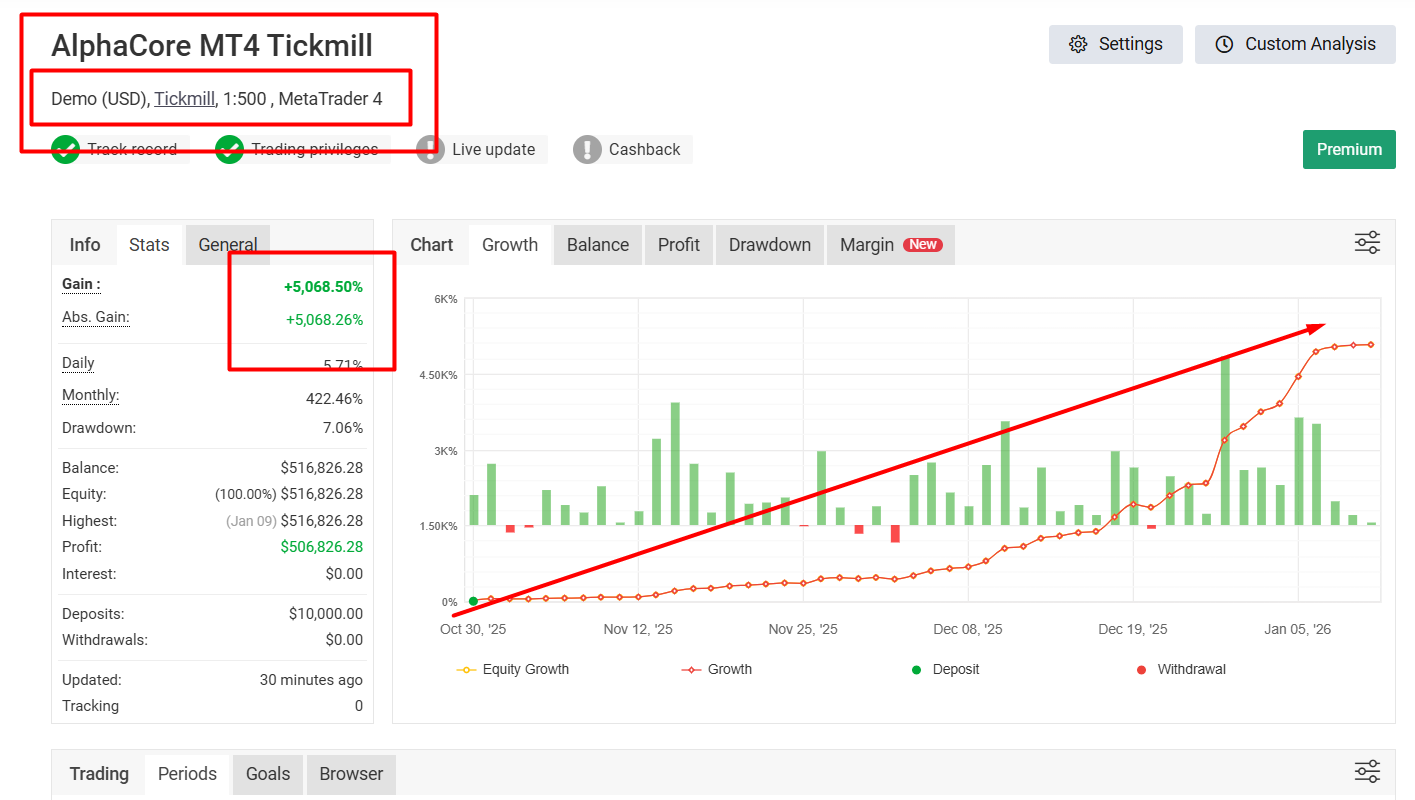
Task: Click the Deposits value $10,000.00
Action: coord(326,614)
